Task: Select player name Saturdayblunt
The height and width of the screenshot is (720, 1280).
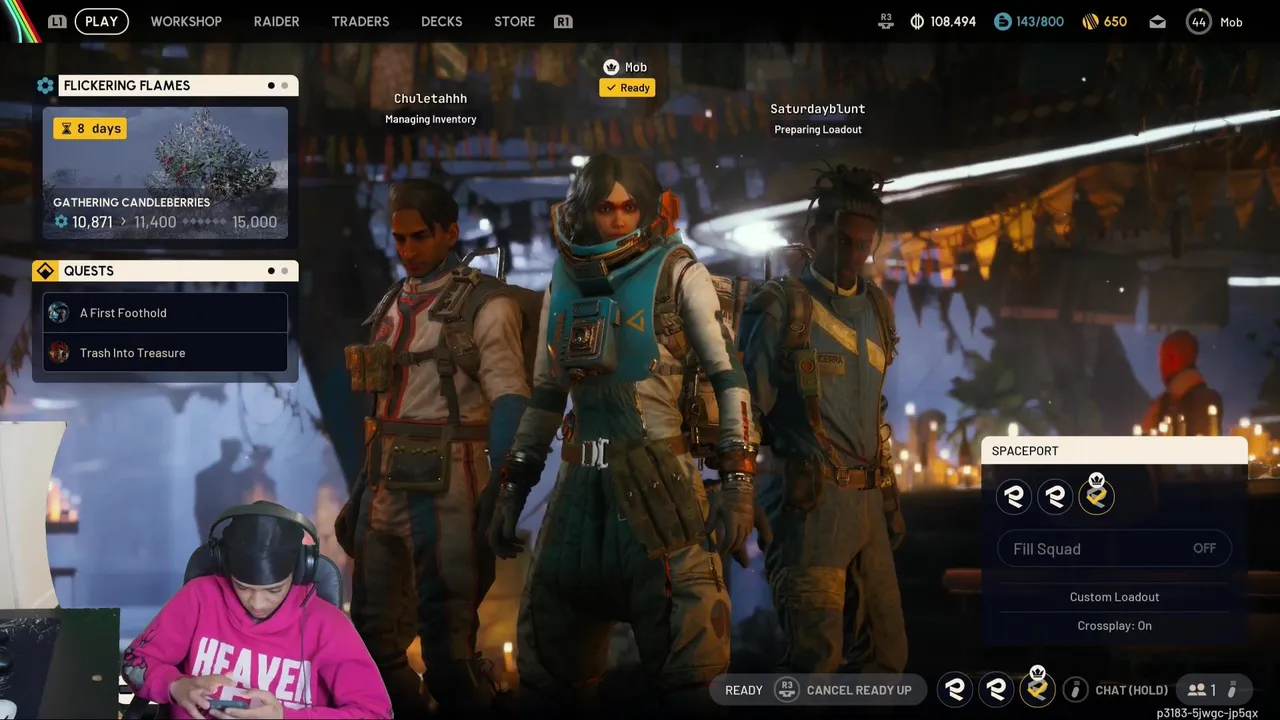Action: (x=817, y=109)
